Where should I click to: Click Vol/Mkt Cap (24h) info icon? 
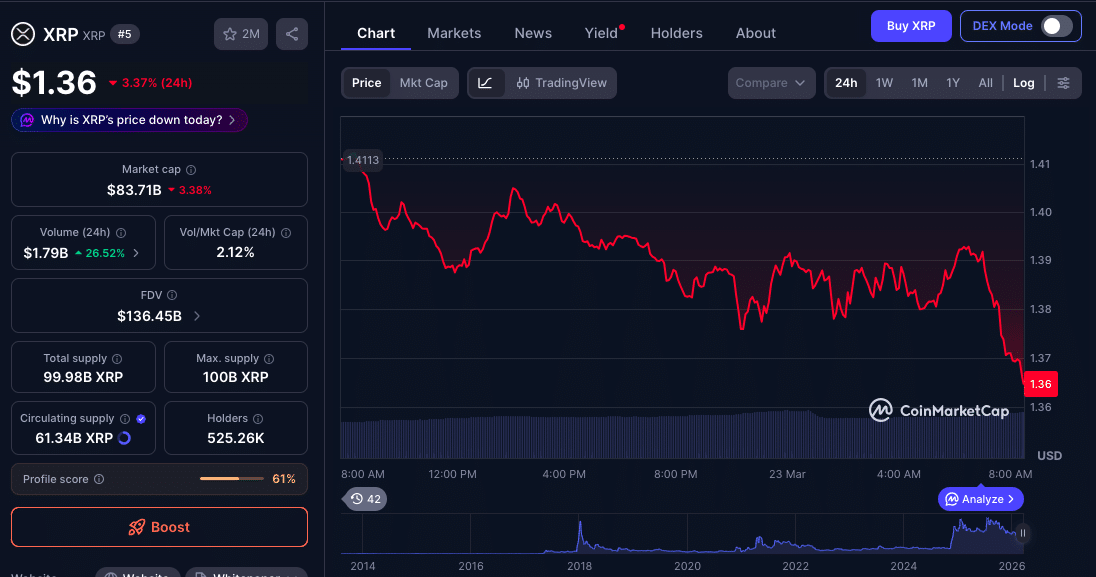[x=286, y=233]
